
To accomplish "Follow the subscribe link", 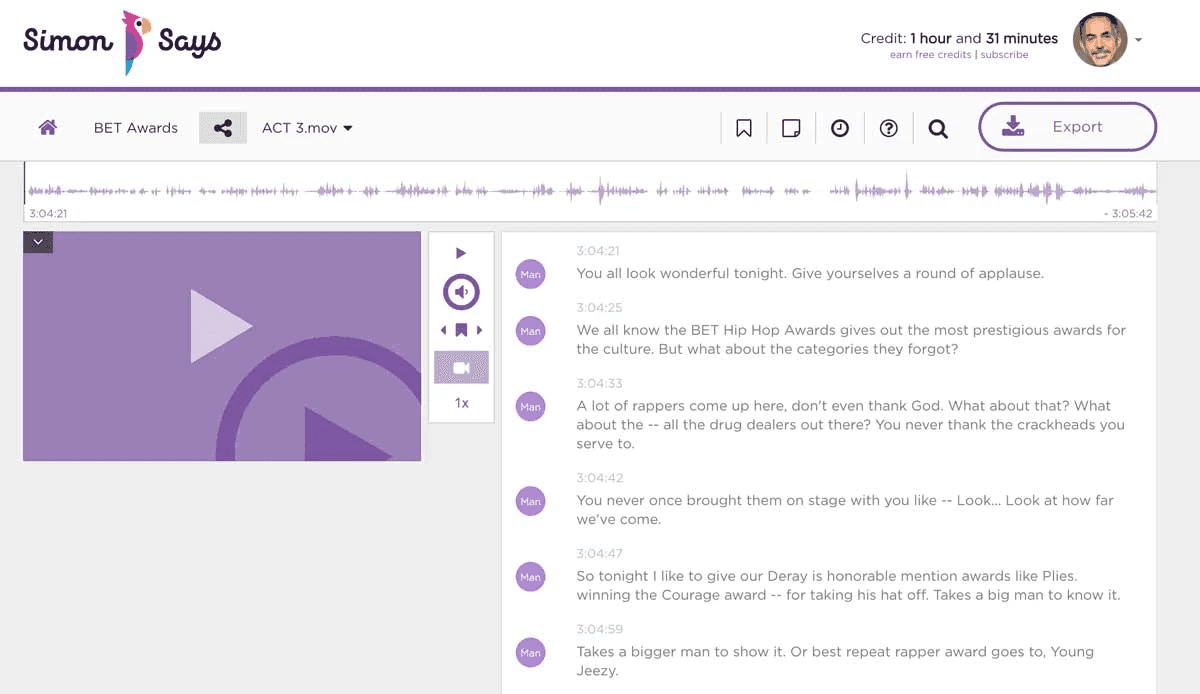I will click(1004, 55).
